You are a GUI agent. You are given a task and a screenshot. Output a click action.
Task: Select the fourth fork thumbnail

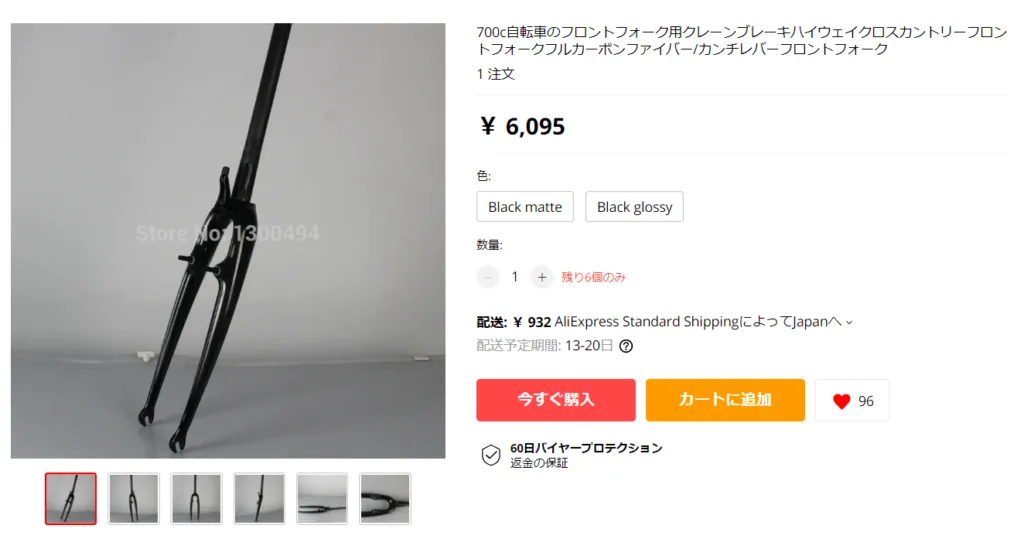[x=259, y=498]
